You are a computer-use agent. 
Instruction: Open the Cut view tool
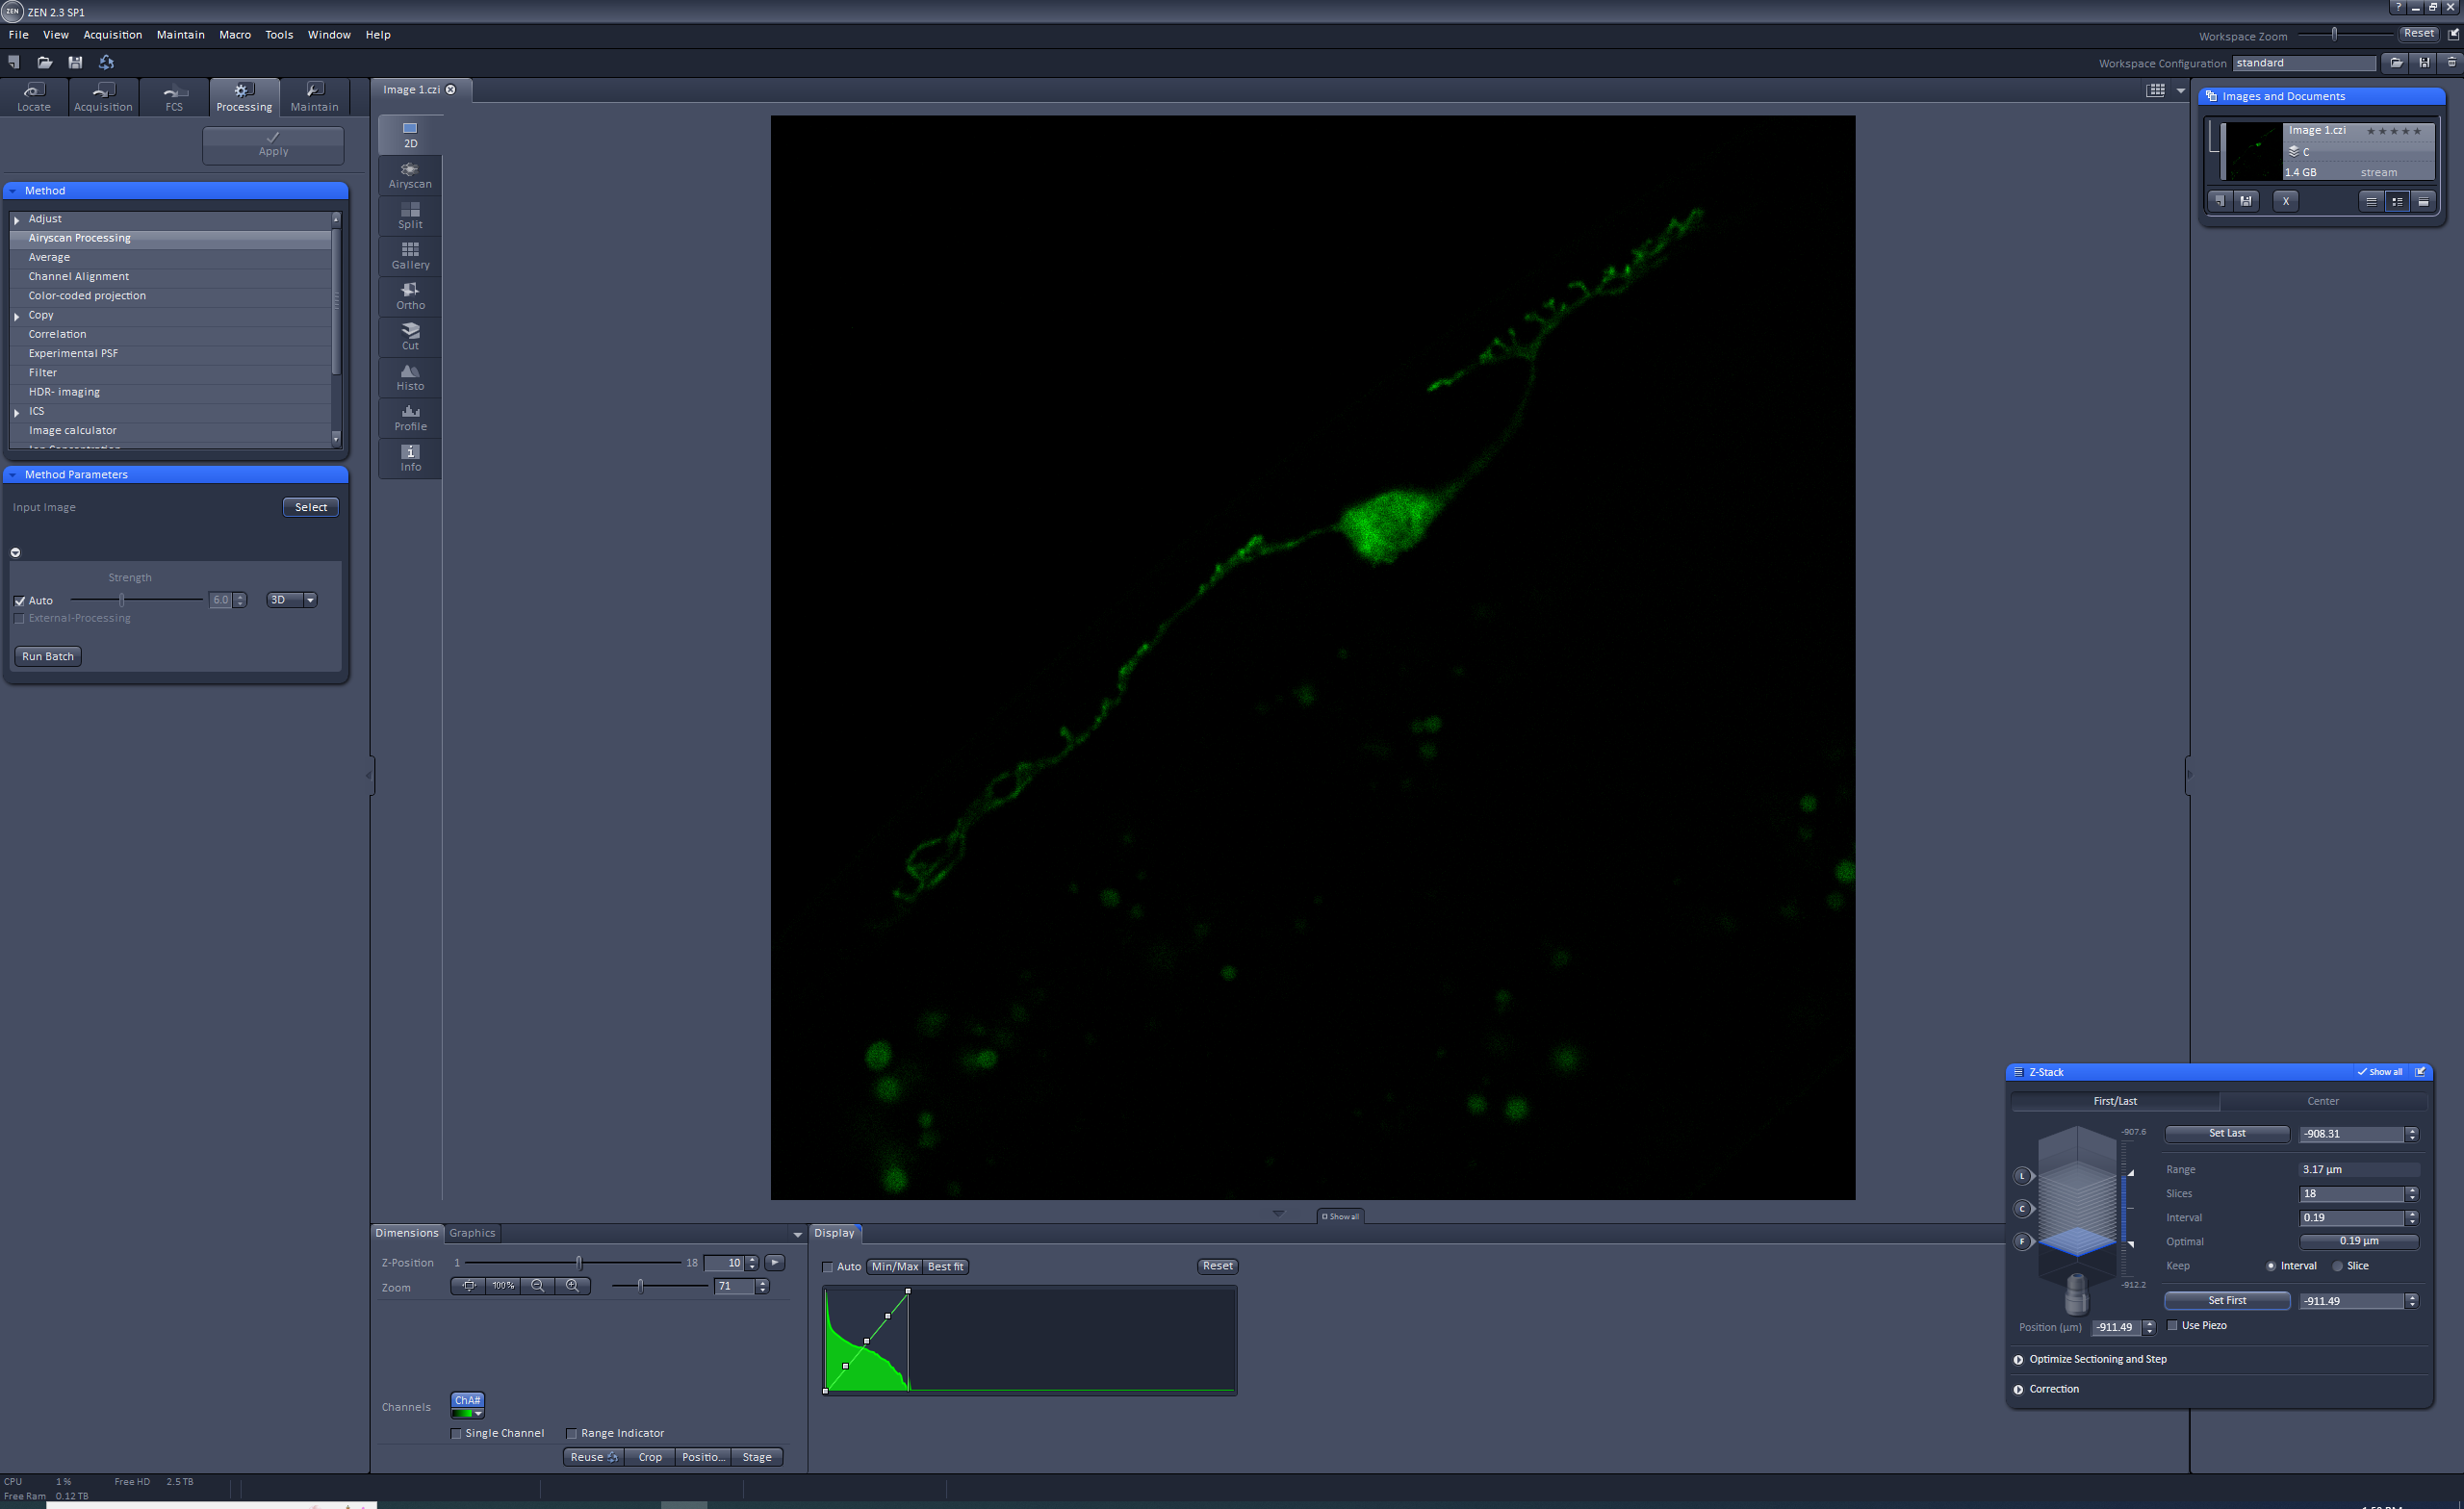[x=410, y=335]
